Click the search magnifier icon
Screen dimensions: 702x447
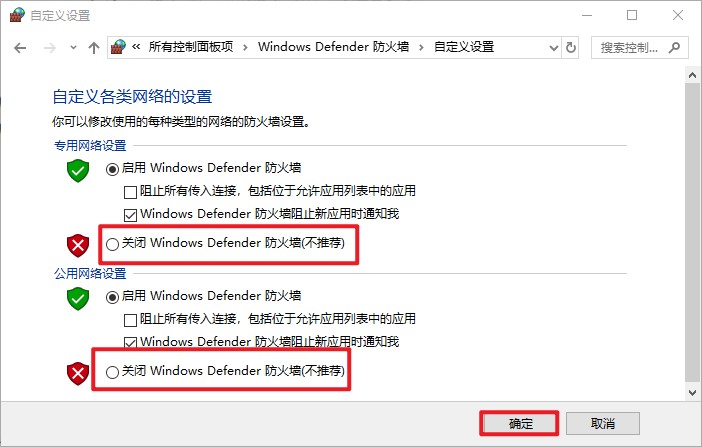(x=674, y=47)
